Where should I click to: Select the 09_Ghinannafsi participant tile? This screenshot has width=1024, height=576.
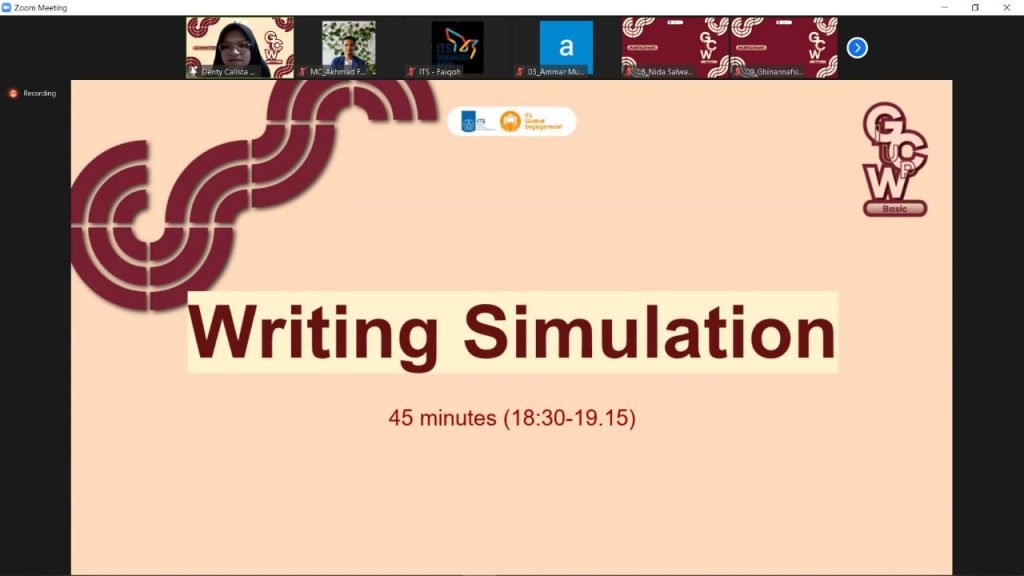[784, 44]
